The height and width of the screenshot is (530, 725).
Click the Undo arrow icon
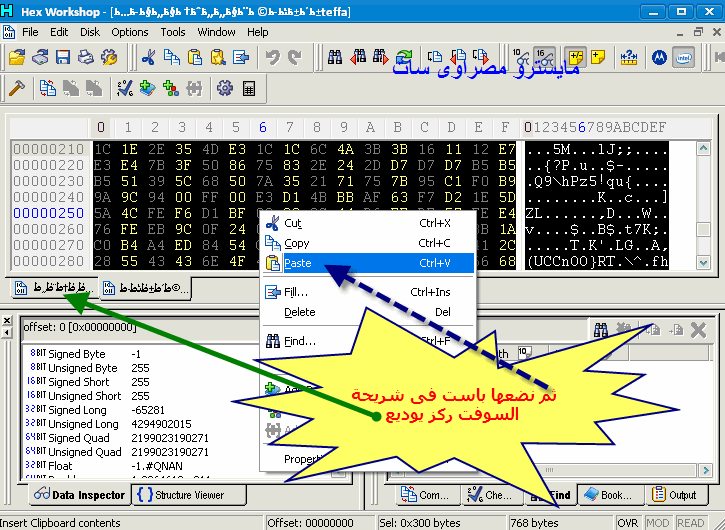(x=273, y=57)
